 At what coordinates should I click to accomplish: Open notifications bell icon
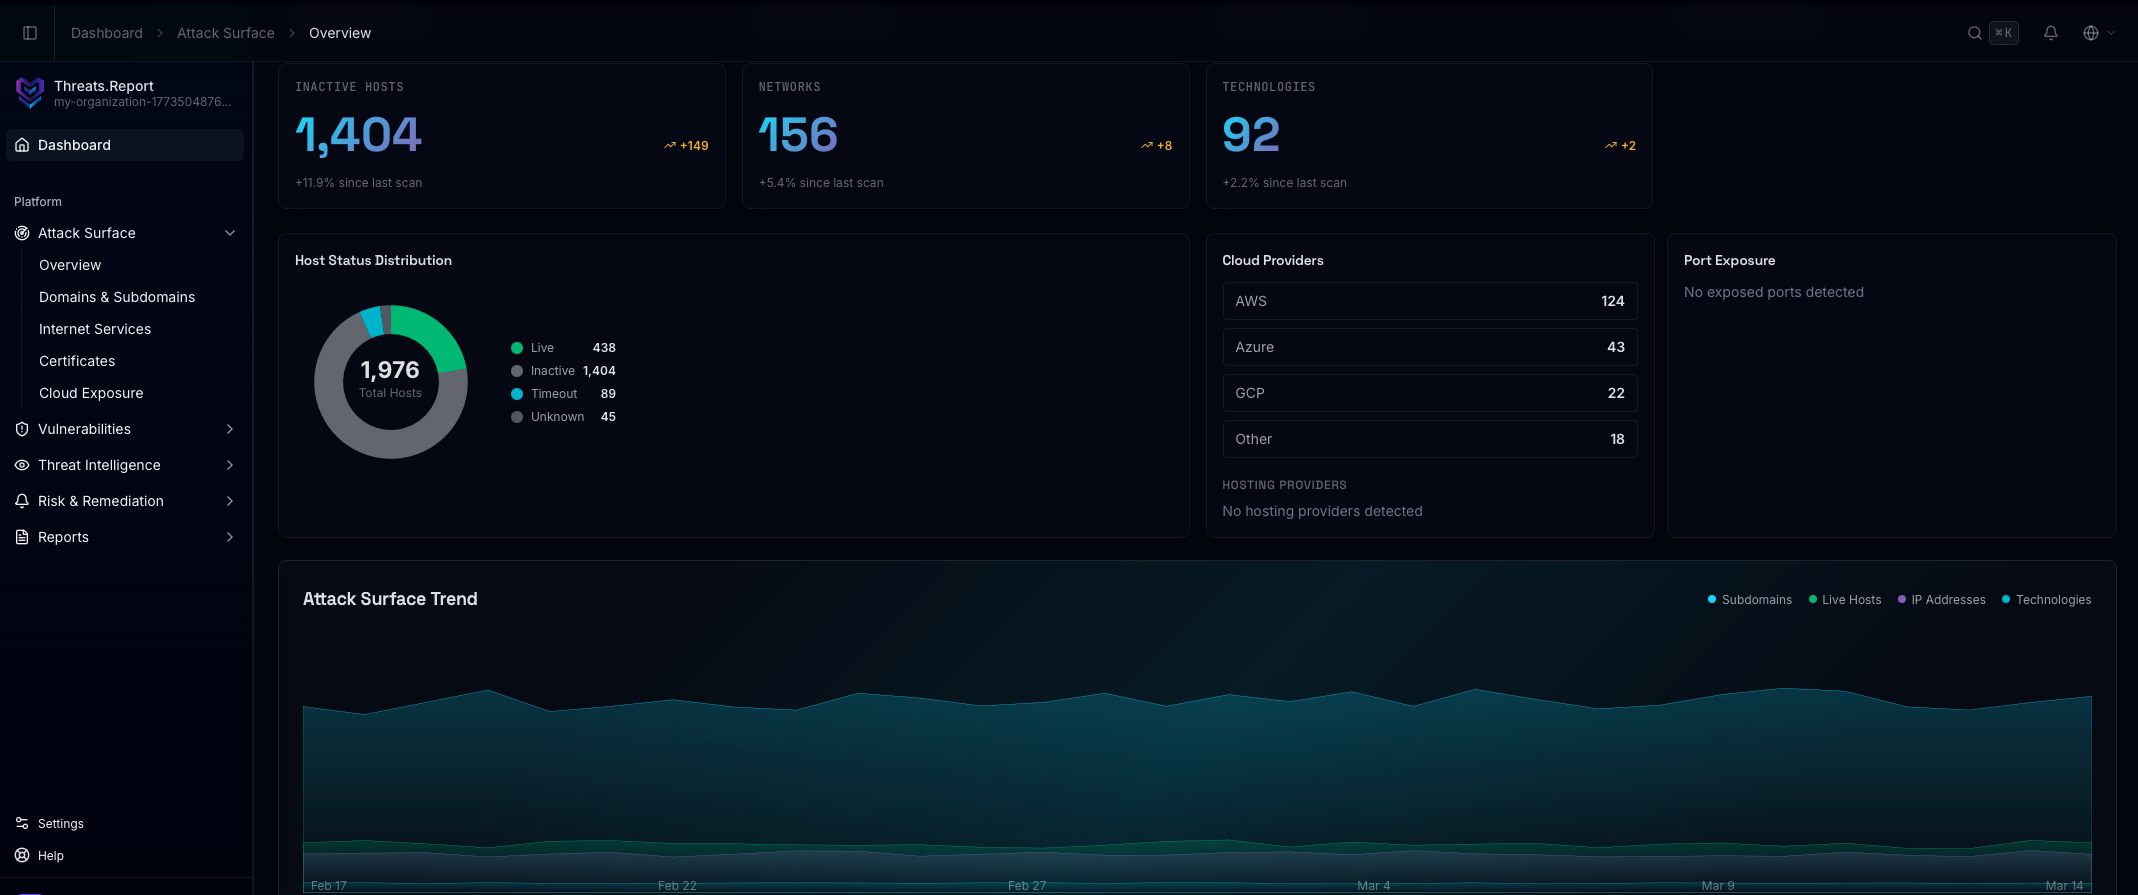coord(2050,33)
